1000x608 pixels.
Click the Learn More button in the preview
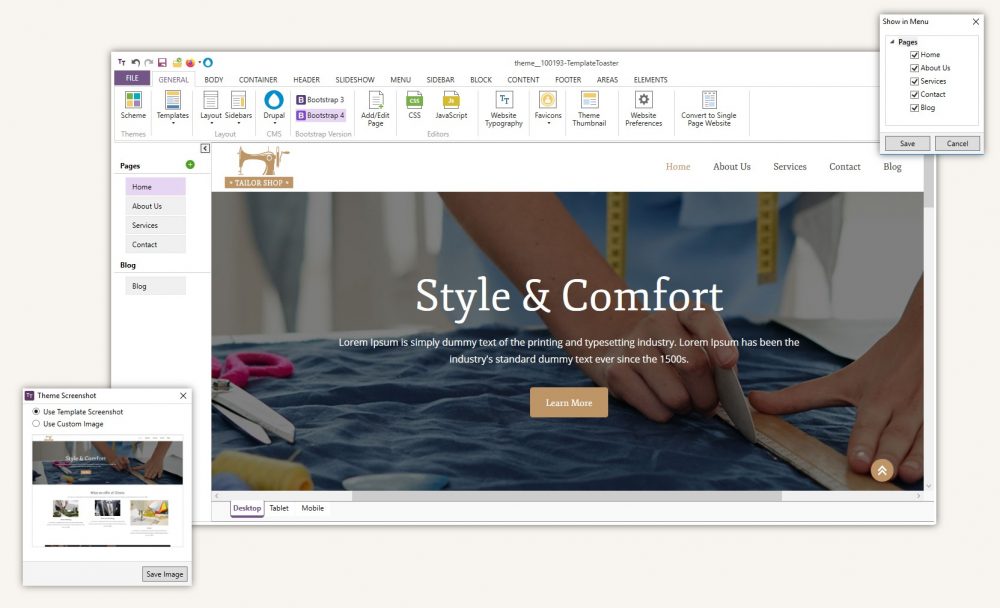tap(568, 402)
